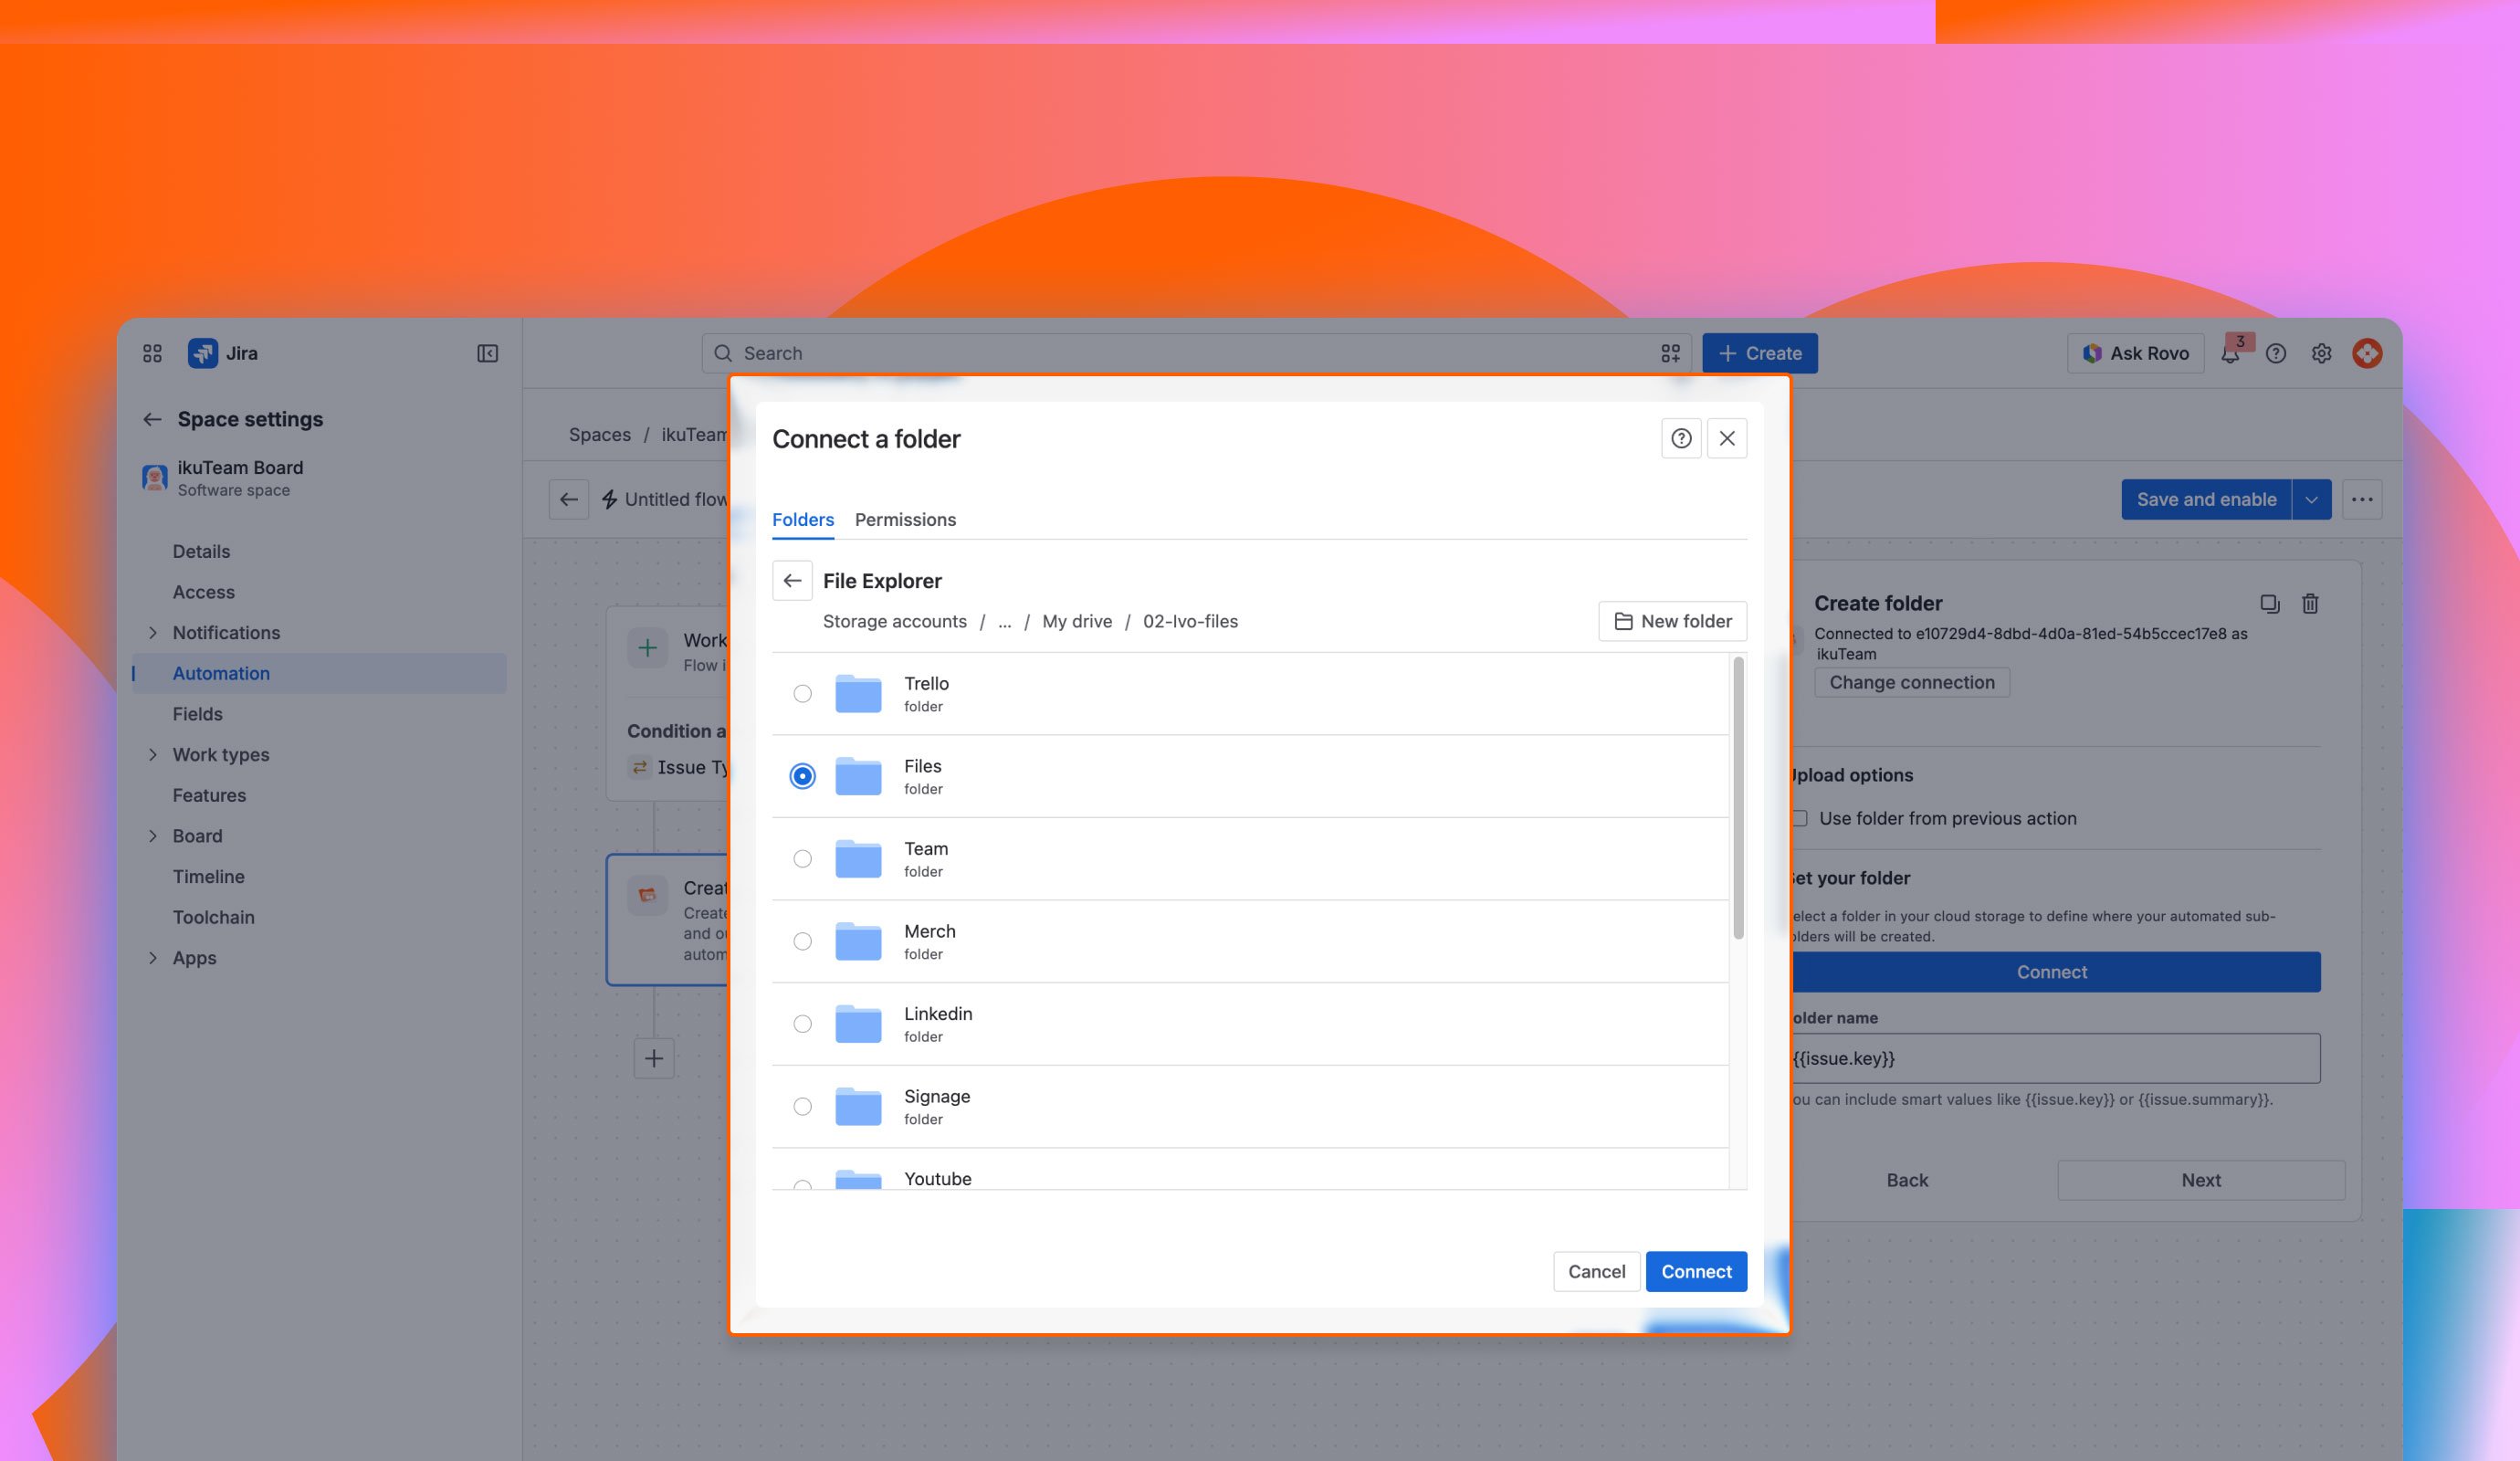This screenshot has height=1461, width=2520.
Task: Click the search field in top bar
Action: tap(1196, 353)
